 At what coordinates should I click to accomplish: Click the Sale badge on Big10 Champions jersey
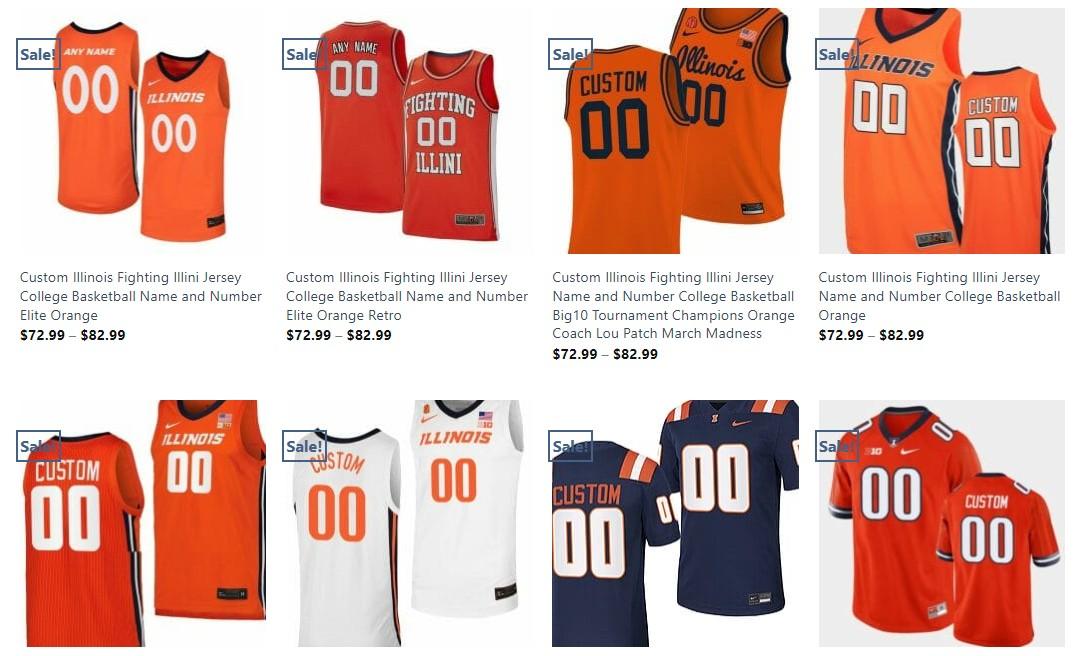point(571,54)
